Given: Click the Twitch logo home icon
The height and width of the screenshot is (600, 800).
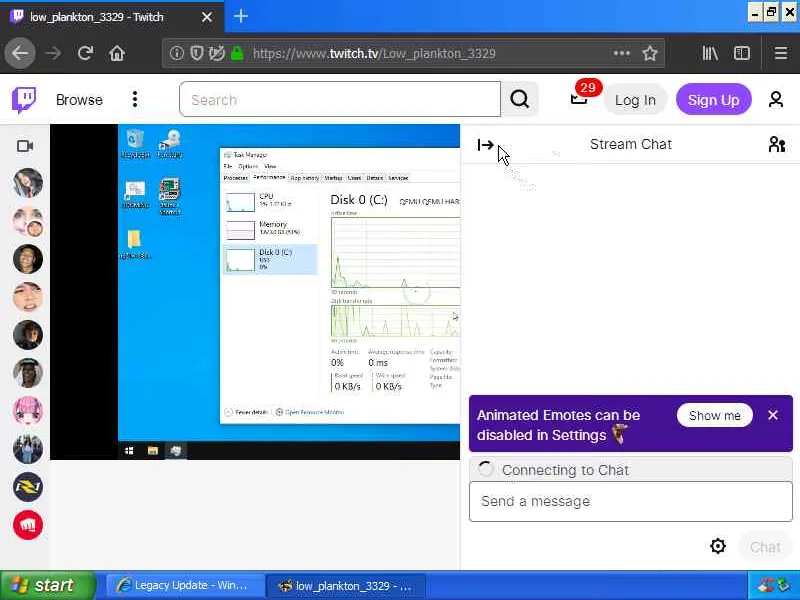Looking at the screenshot, I should pyautogui.click(x=23, y=99).
